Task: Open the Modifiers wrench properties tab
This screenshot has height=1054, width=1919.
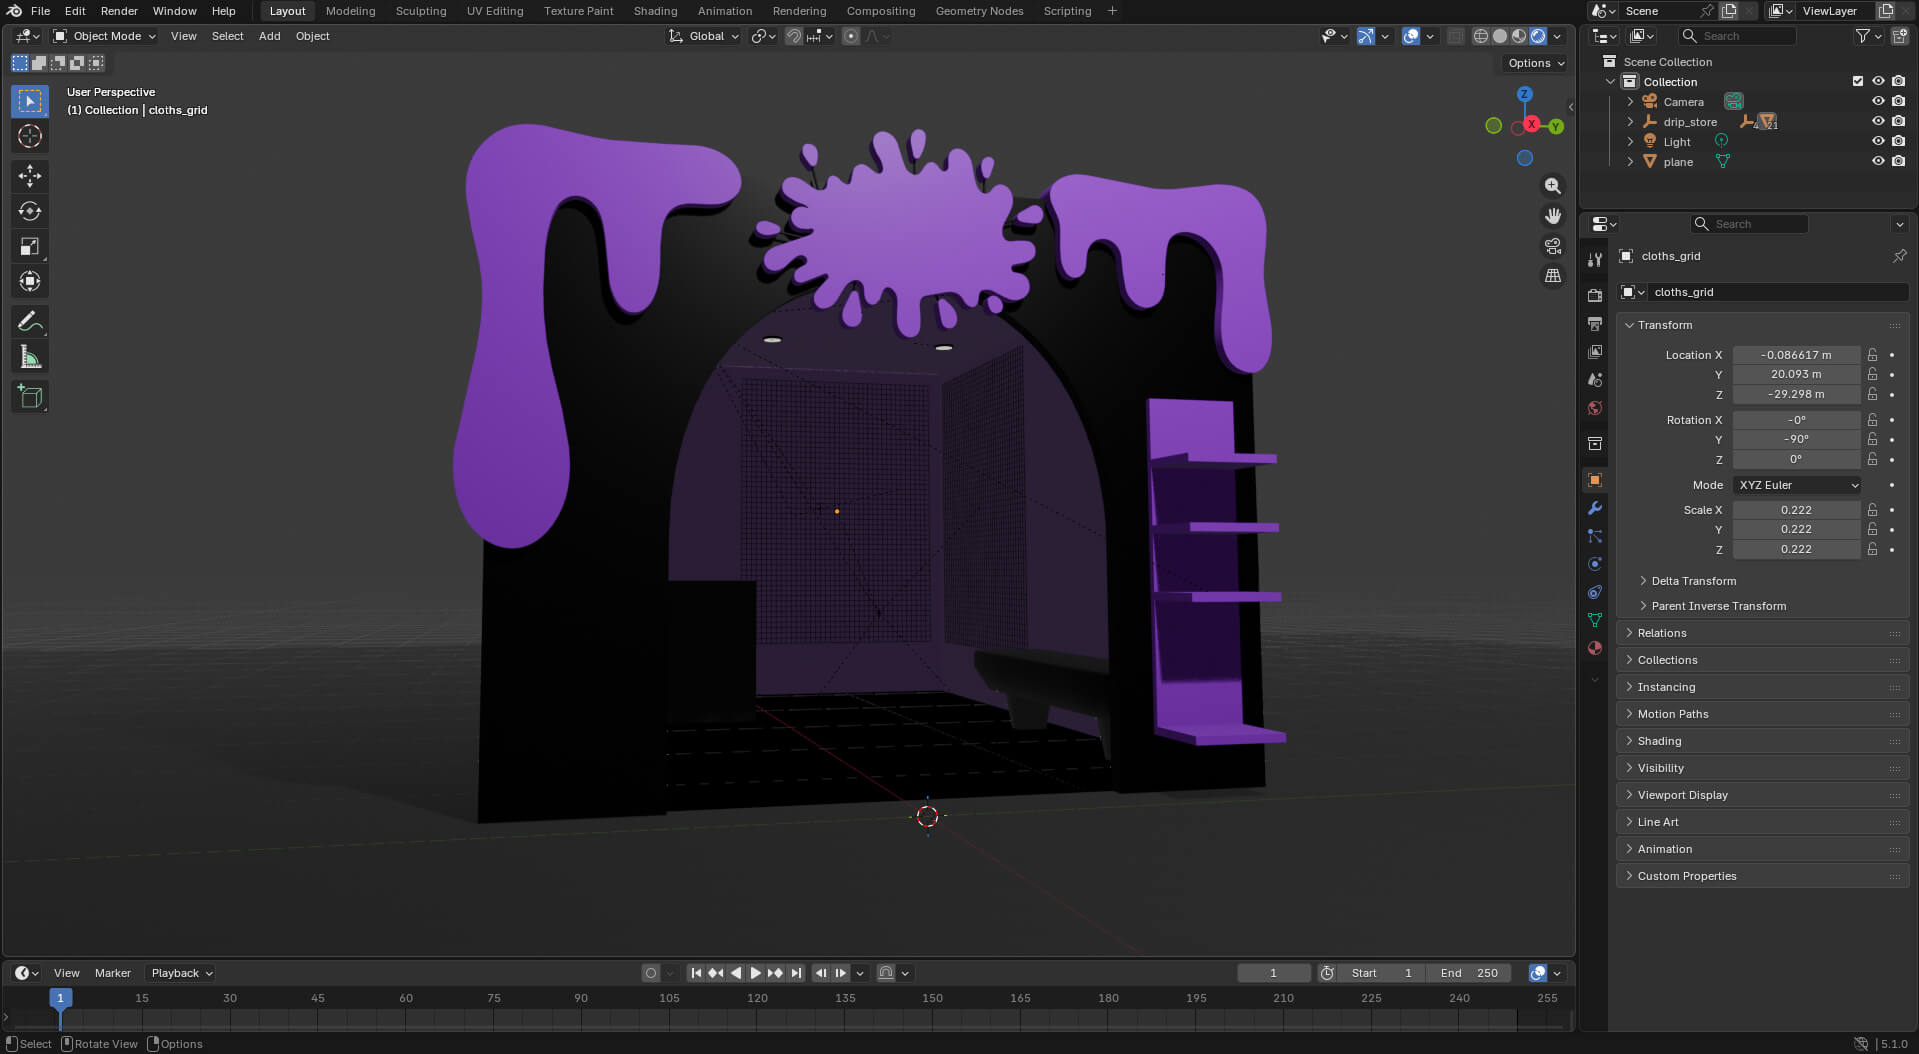Action: click(1595, 508)
